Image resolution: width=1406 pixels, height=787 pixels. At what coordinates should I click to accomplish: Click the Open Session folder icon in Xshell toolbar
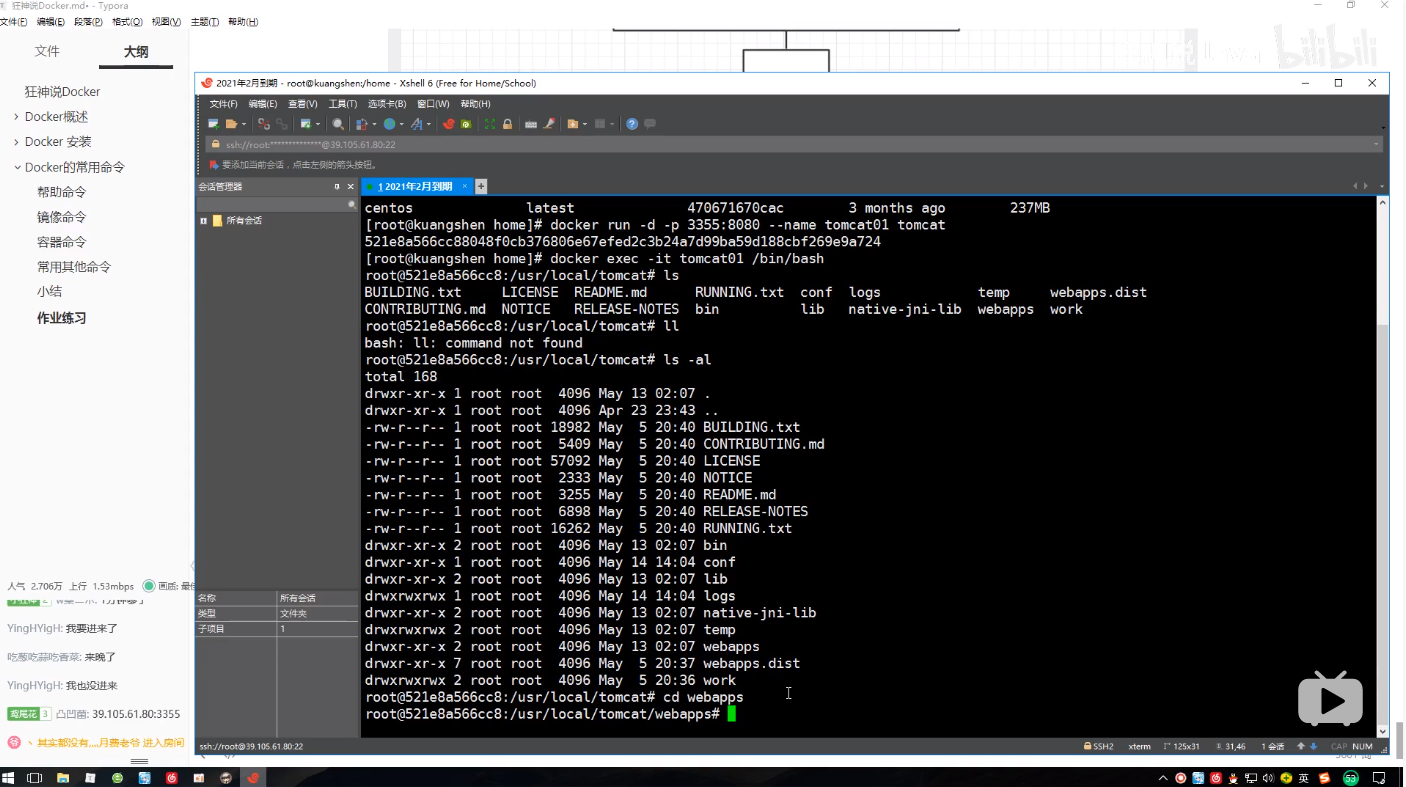click(231, 124)
